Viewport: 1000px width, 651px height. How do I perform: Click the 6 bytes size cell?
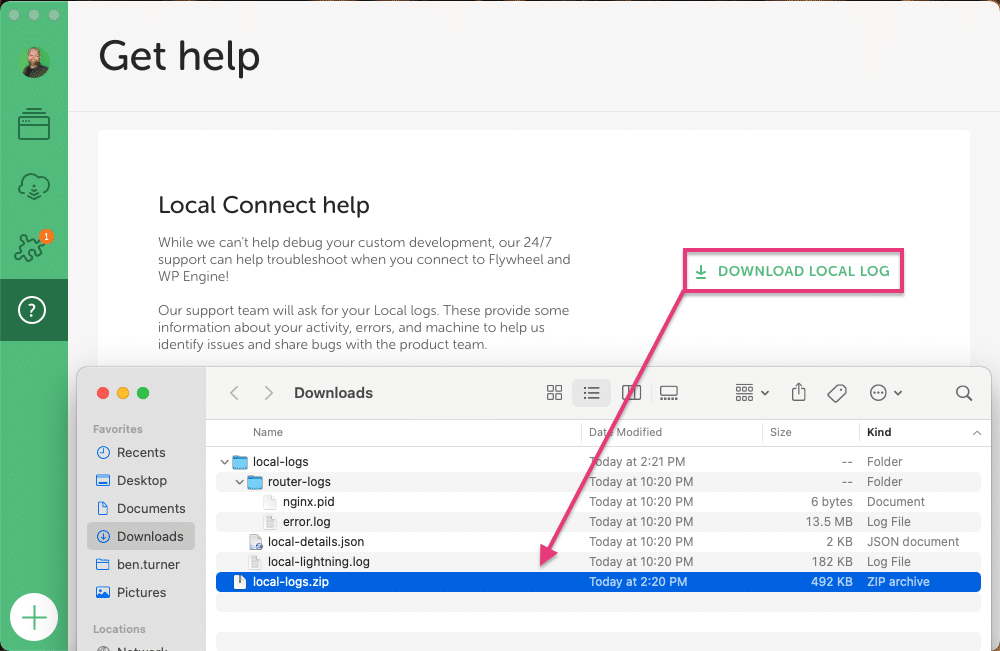(832, 502)
